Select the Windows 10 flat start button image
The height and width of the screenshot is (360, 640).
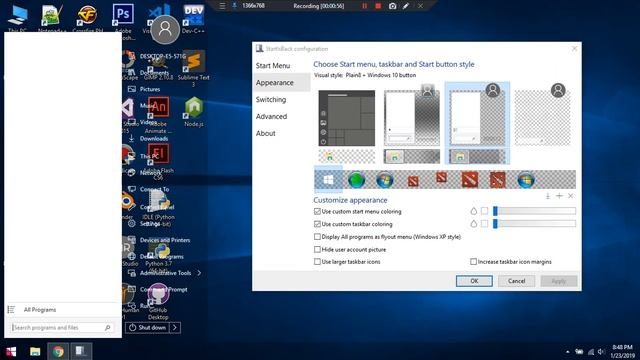click(328, 180)
